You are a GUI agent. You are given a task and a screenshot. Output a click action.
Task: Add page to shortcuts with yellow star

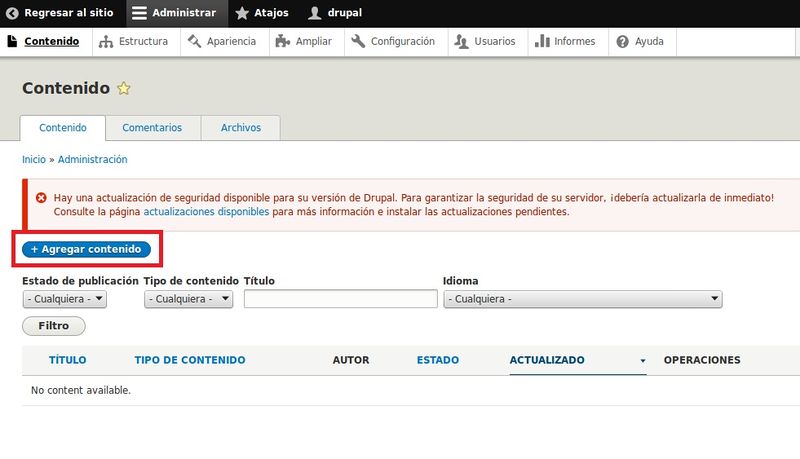[123, 88]
